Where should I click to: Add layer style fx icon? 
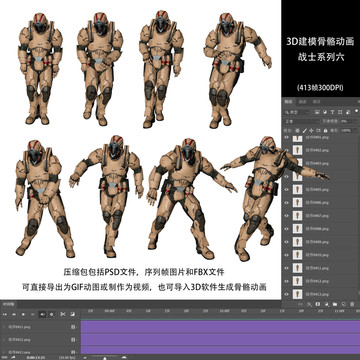pyautogui.click(x=309, y=304)
